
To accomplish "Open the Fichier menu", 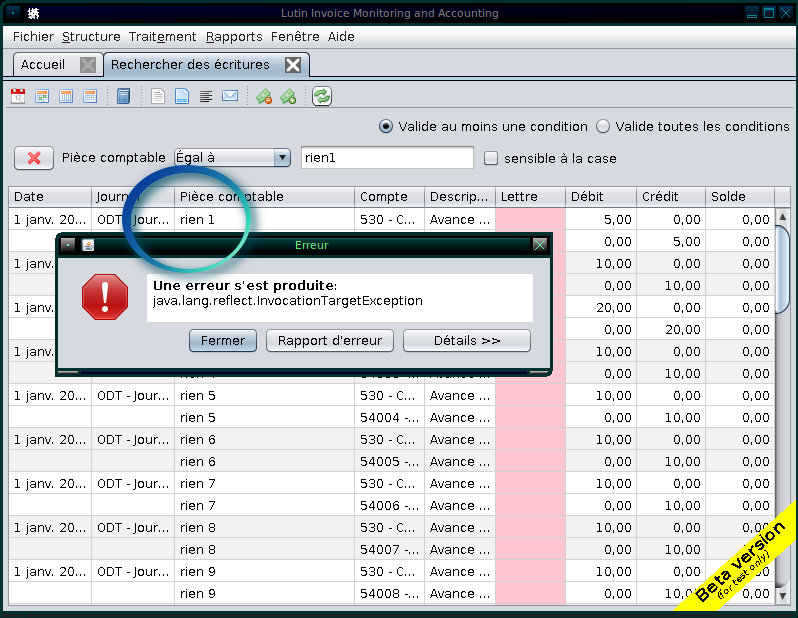I will point(33,37).
